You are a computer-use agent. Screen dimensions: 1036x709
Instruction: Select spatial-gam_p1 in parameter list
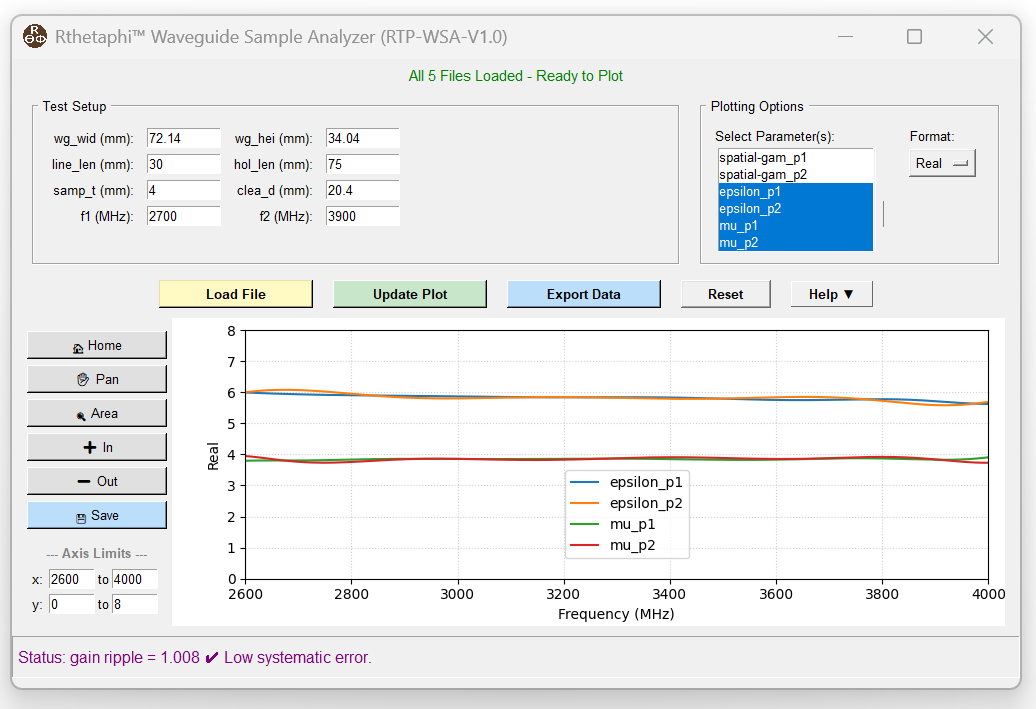click(796, 157)
